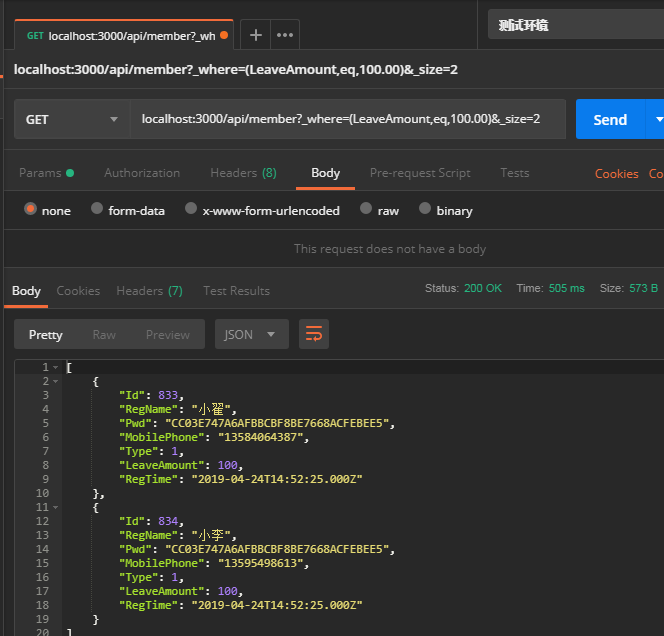This screenshot has width=664, height=636.
Task: Collapse the JSON object at line 2
Action: click(x=55, y=382)
